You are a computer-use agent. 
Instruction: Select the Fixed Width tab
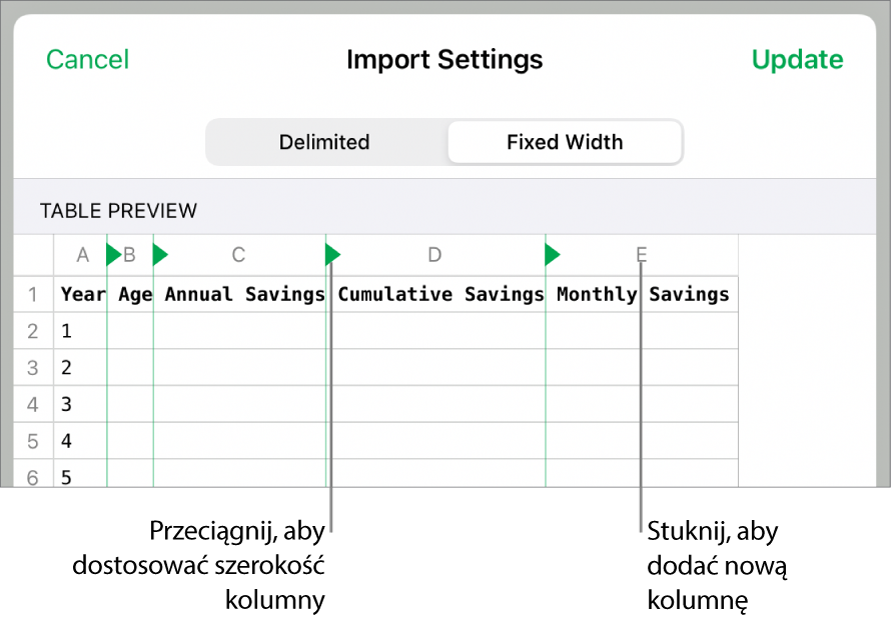[564, 142]
